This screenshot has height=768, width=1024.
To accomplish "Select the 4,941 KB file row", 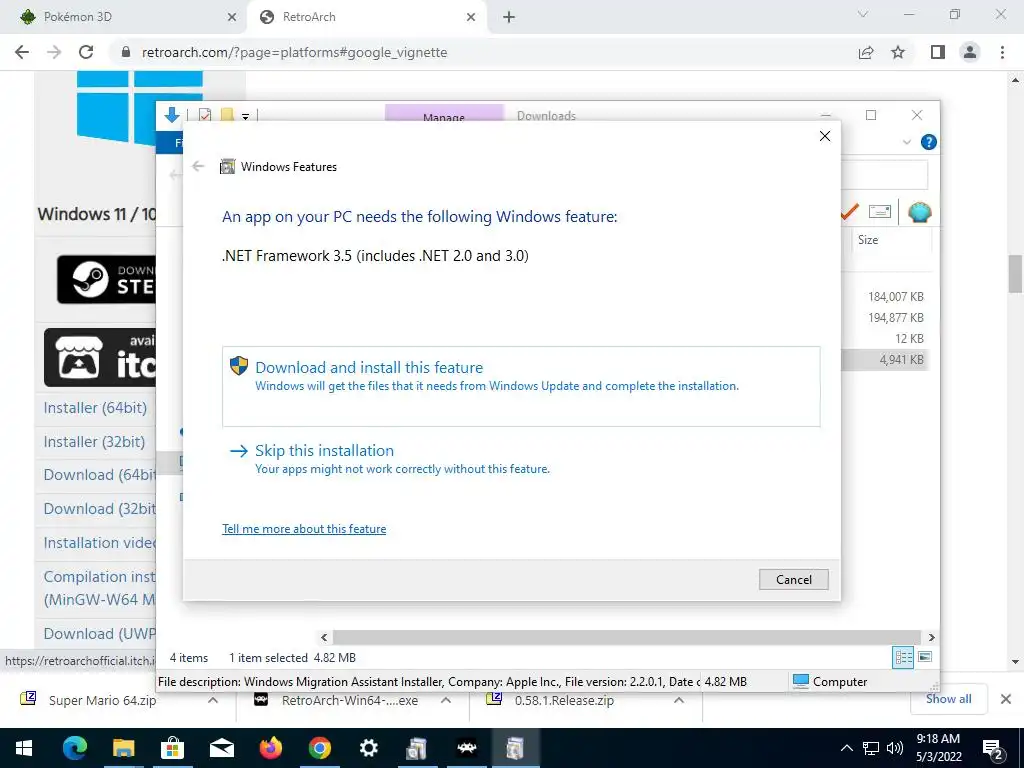I will [887, 359].
